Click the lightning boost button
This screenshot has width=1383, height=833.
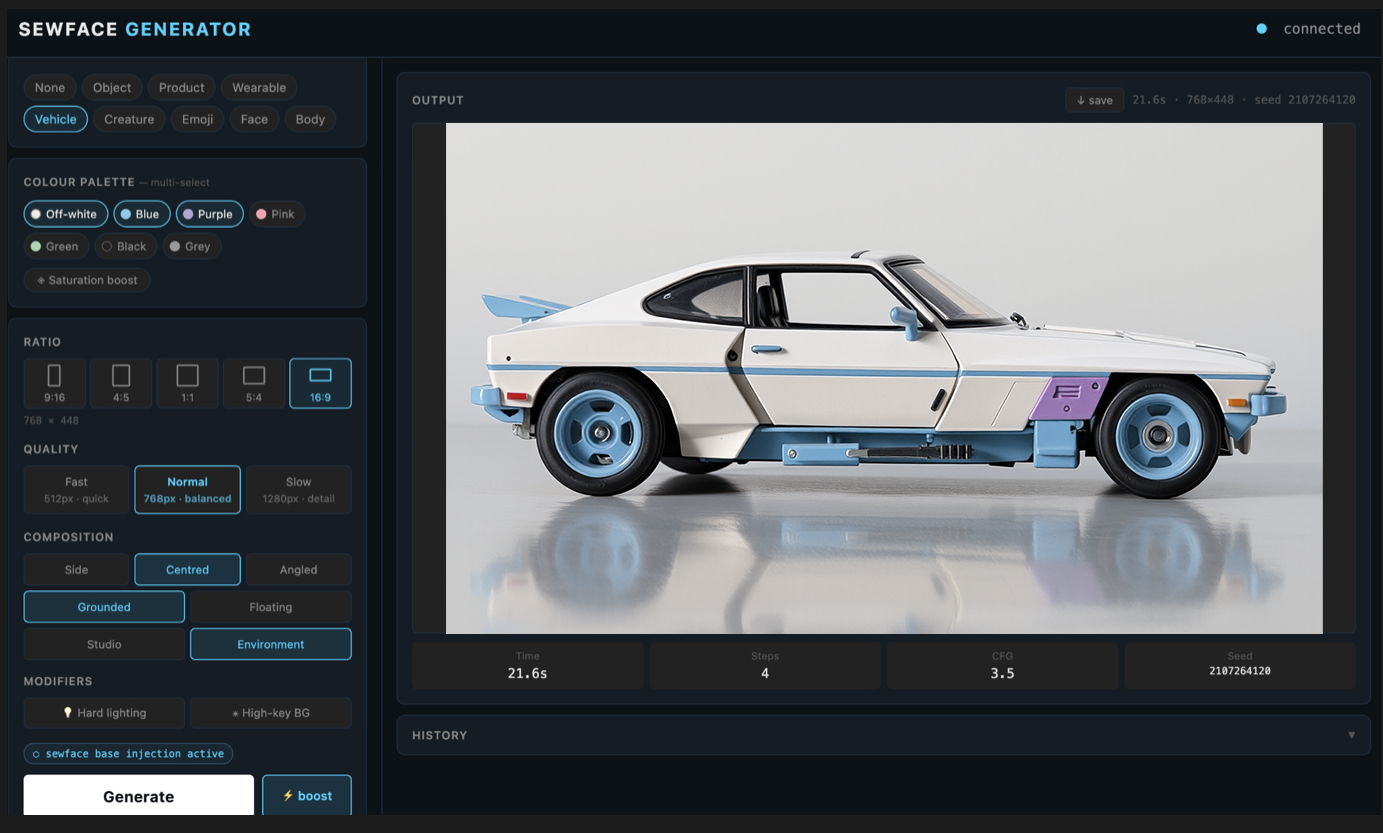307,796
